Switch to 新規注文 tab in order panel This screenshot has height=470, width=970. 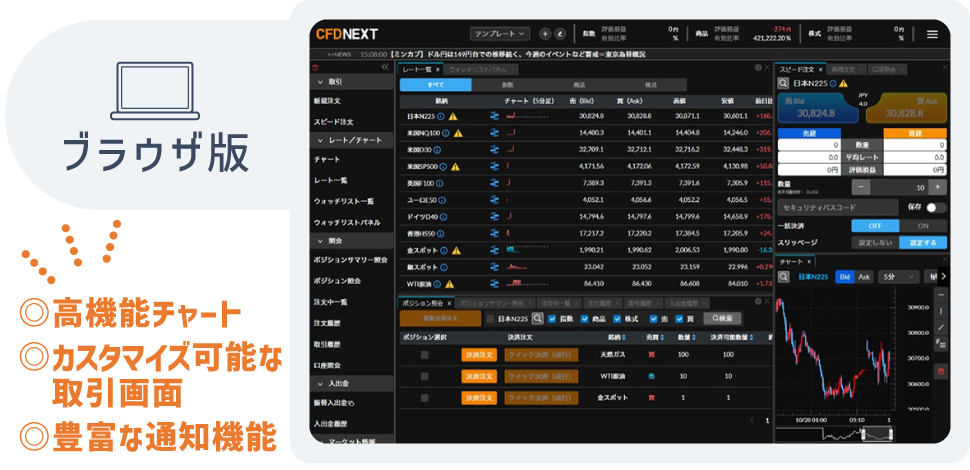845,69
